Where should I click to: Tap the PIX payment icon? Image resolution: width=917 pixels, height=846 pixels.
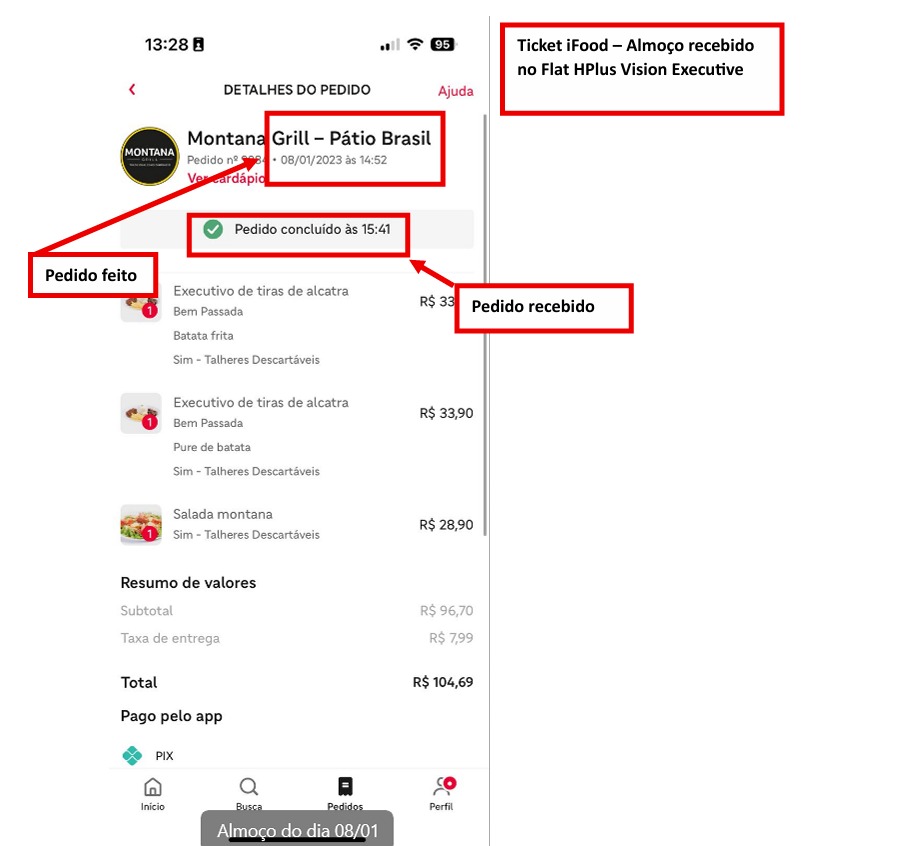[x=132, y=755]
